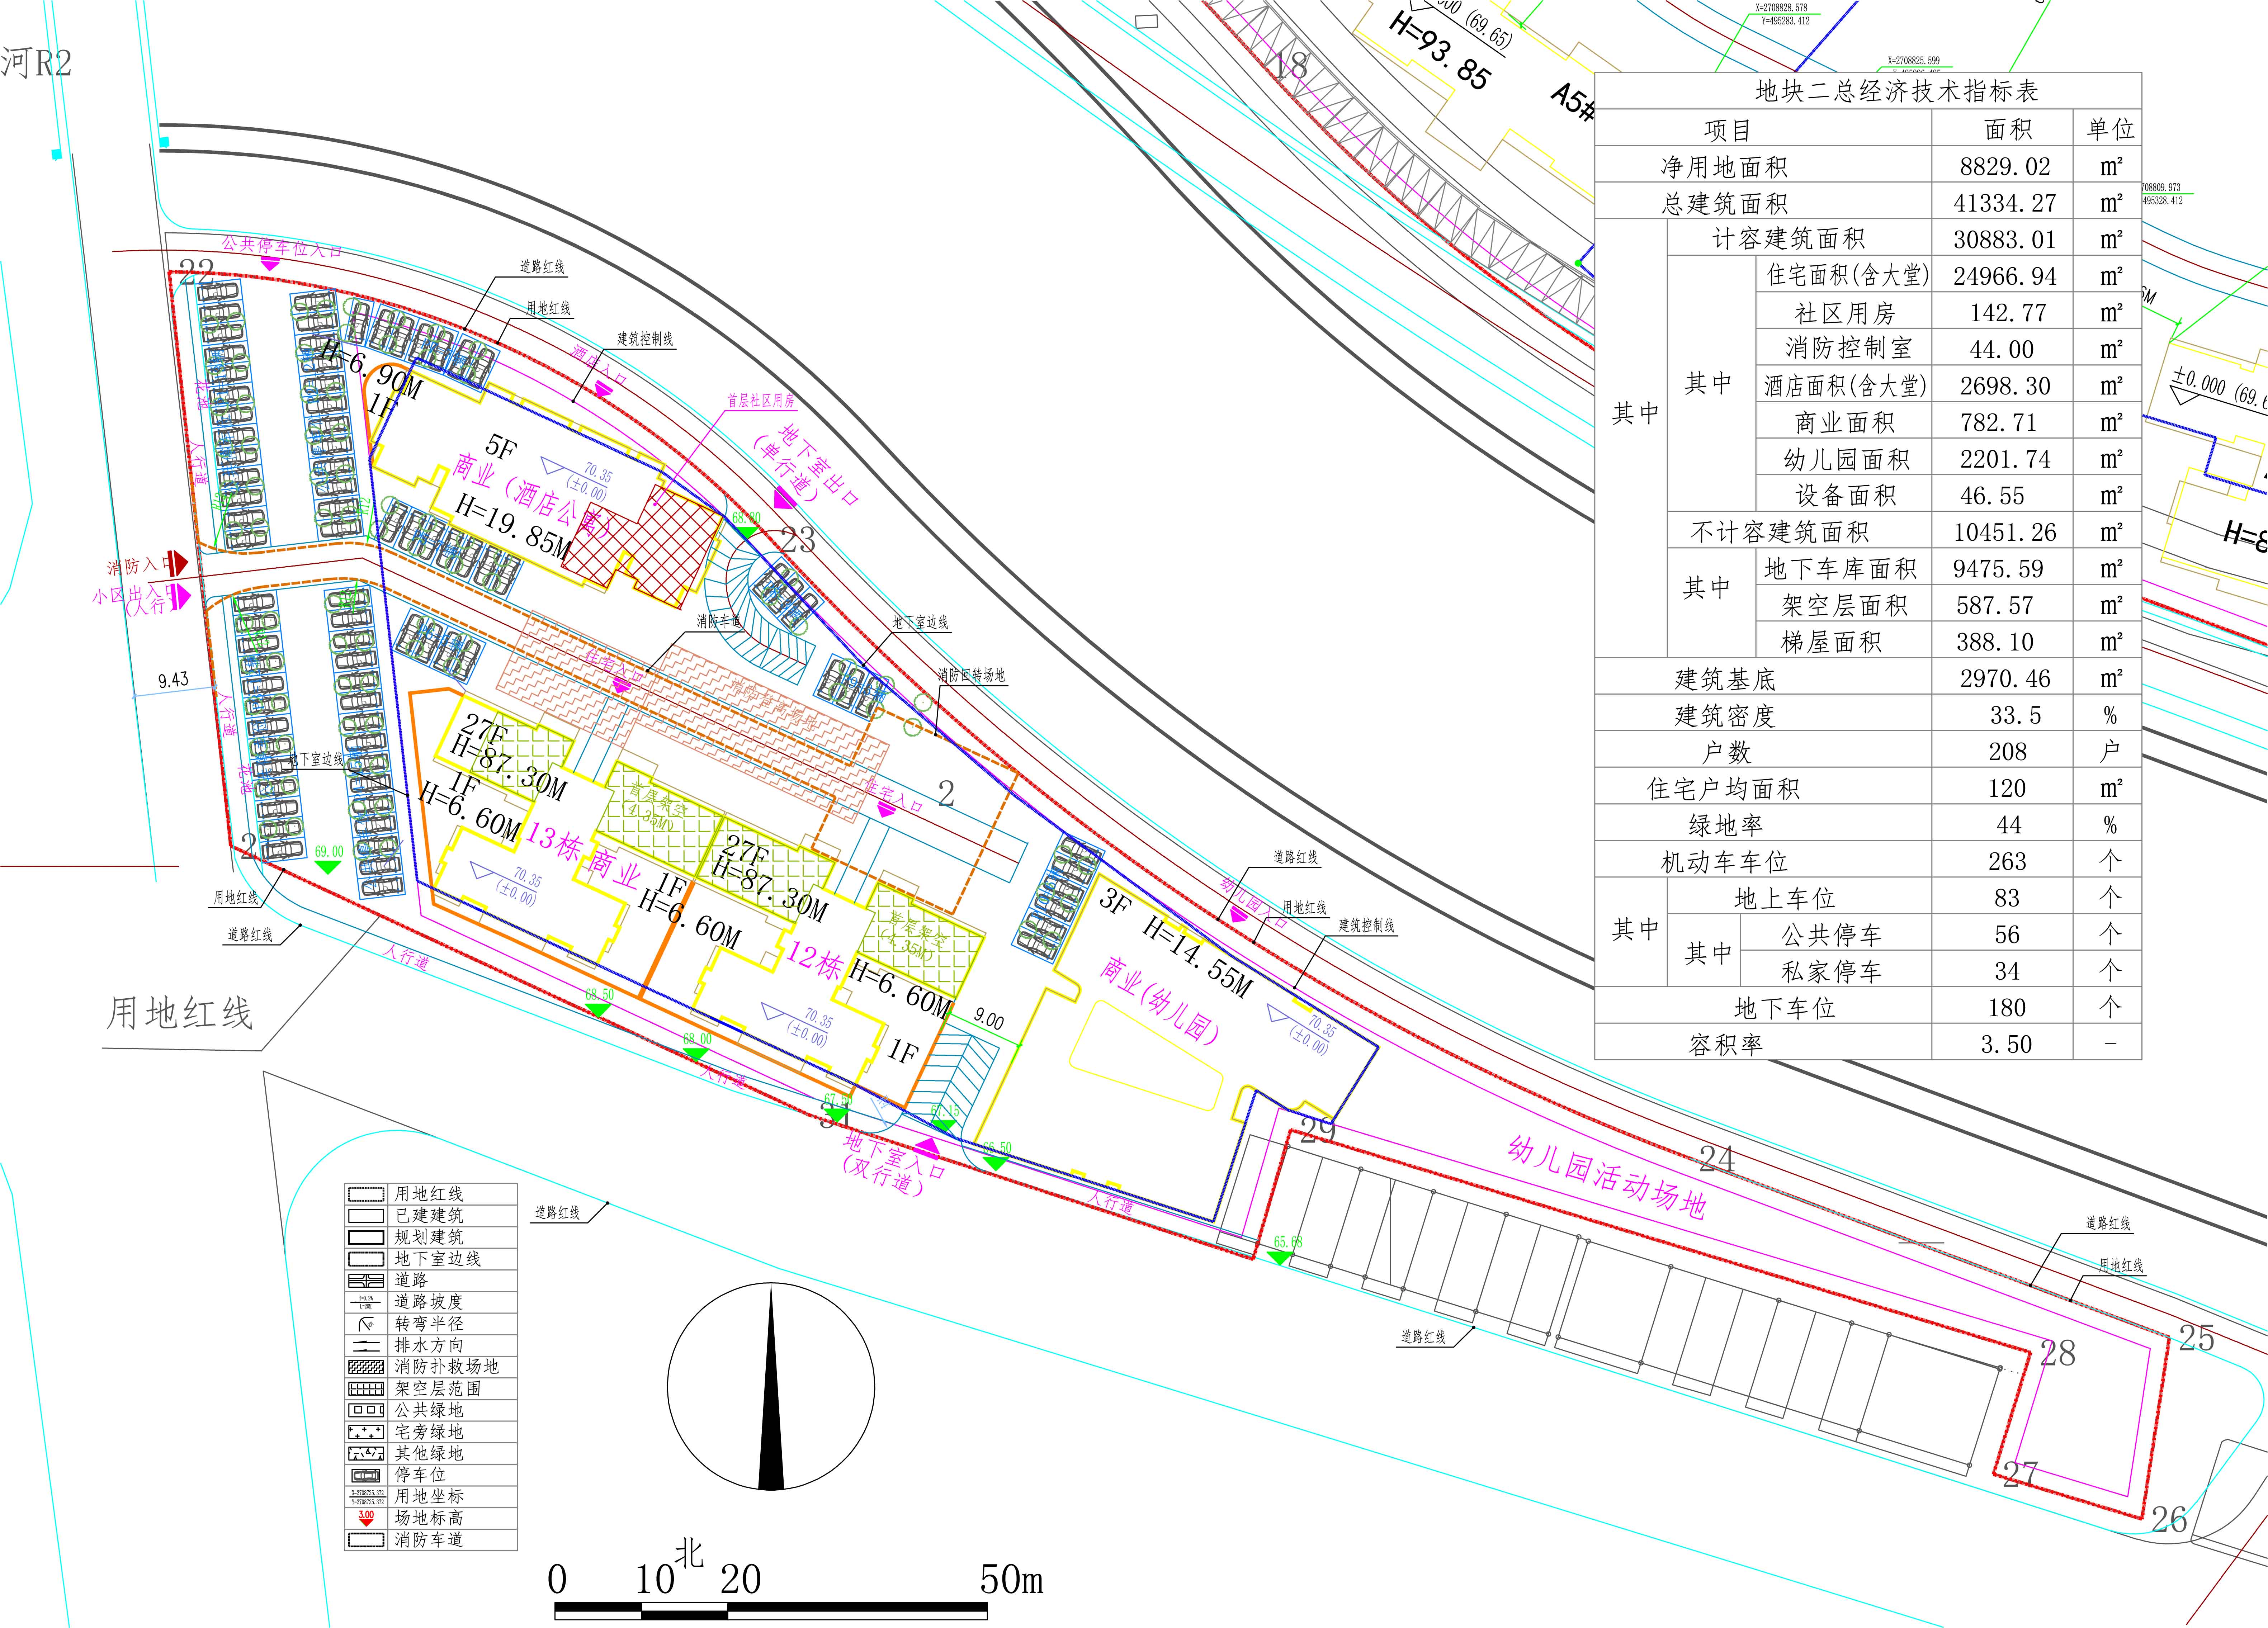The image size is (2268, 1628).
Task: Click the 幼儿园活动场地 label on the plan
Action: pos(1606,1176)
